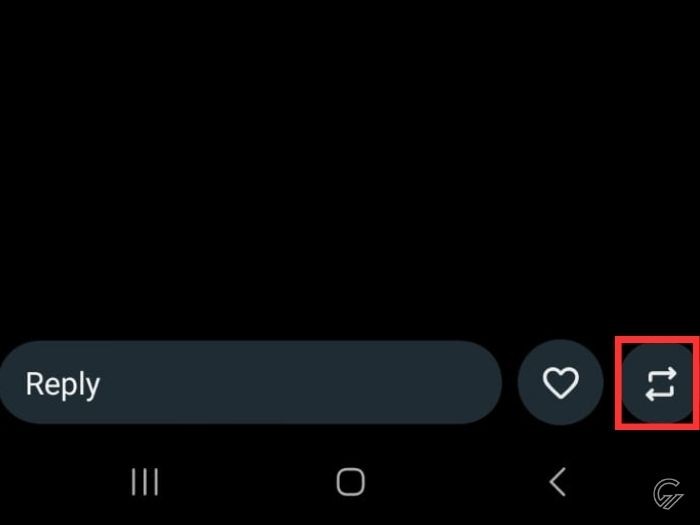
Task: Click the word Reply in the pill
Action: point(62,384)
